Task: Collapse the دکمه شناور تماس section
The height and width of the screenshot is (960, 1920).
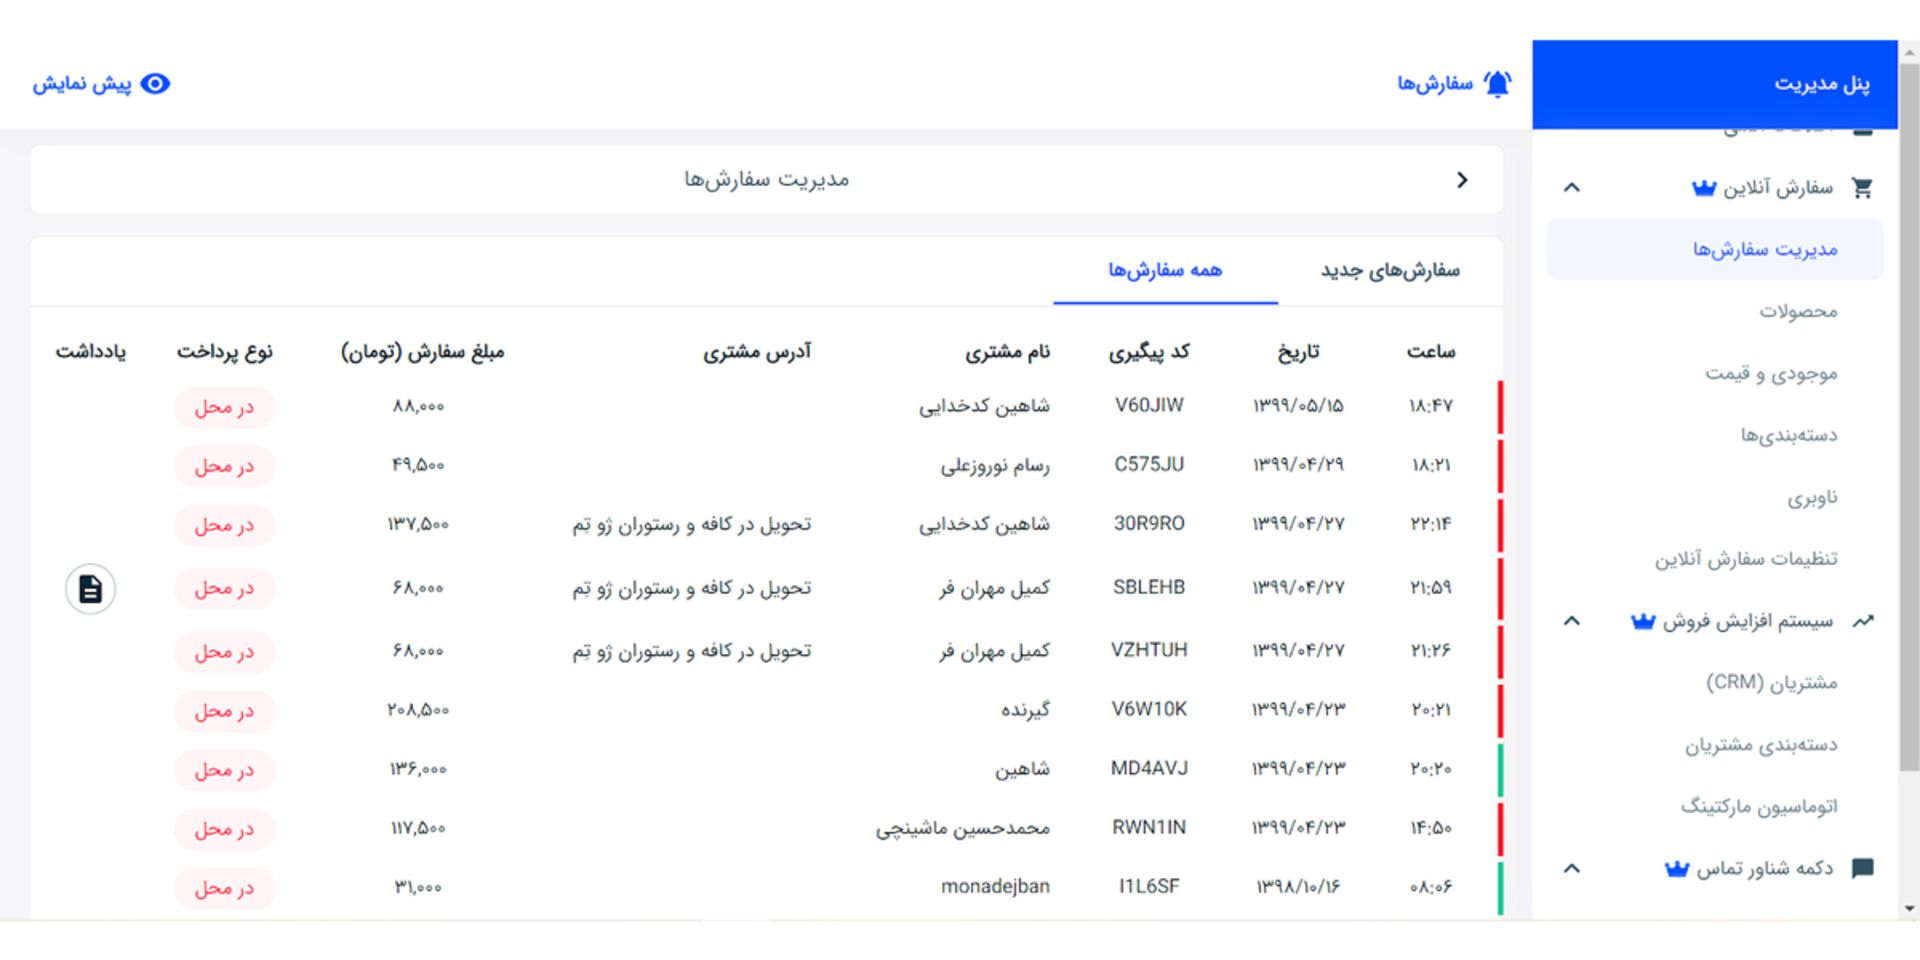Action: [1572, 866]
